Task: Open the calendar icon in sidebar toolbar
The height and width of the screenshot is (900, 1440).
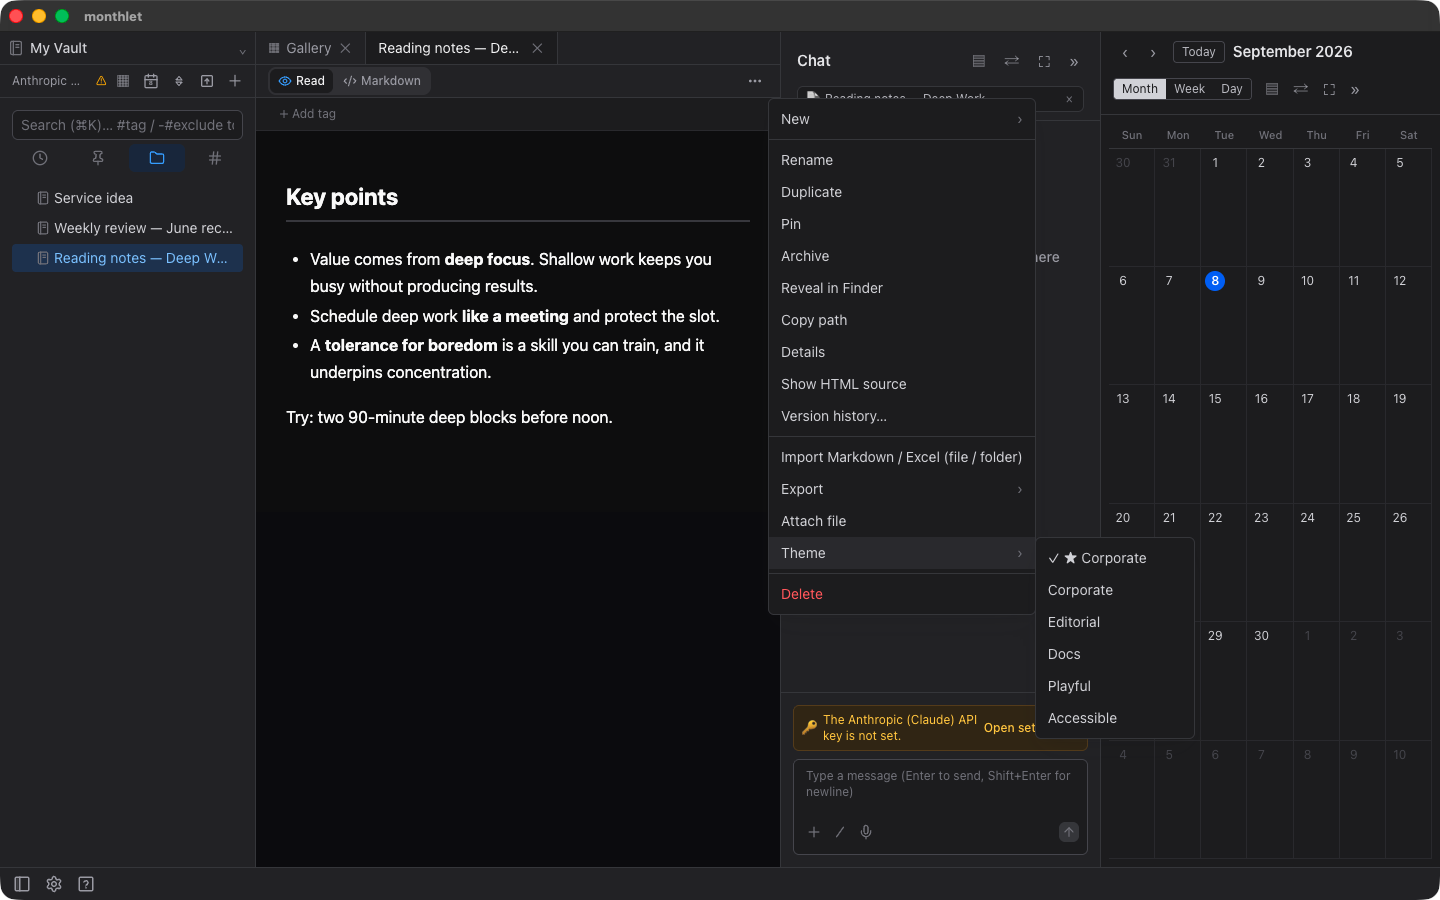Action: pyautogui.click(x=151, y=81)
